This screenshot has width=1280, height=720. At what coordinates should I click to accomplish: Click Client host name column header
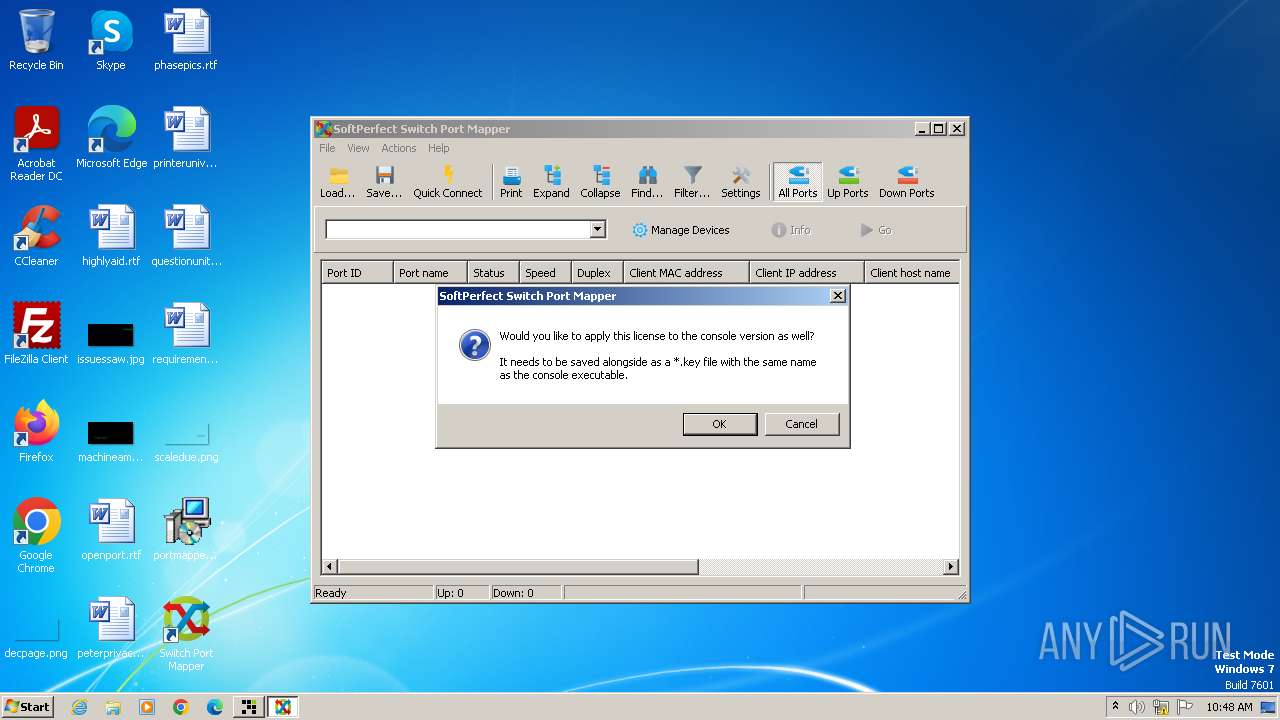point(911,273)
